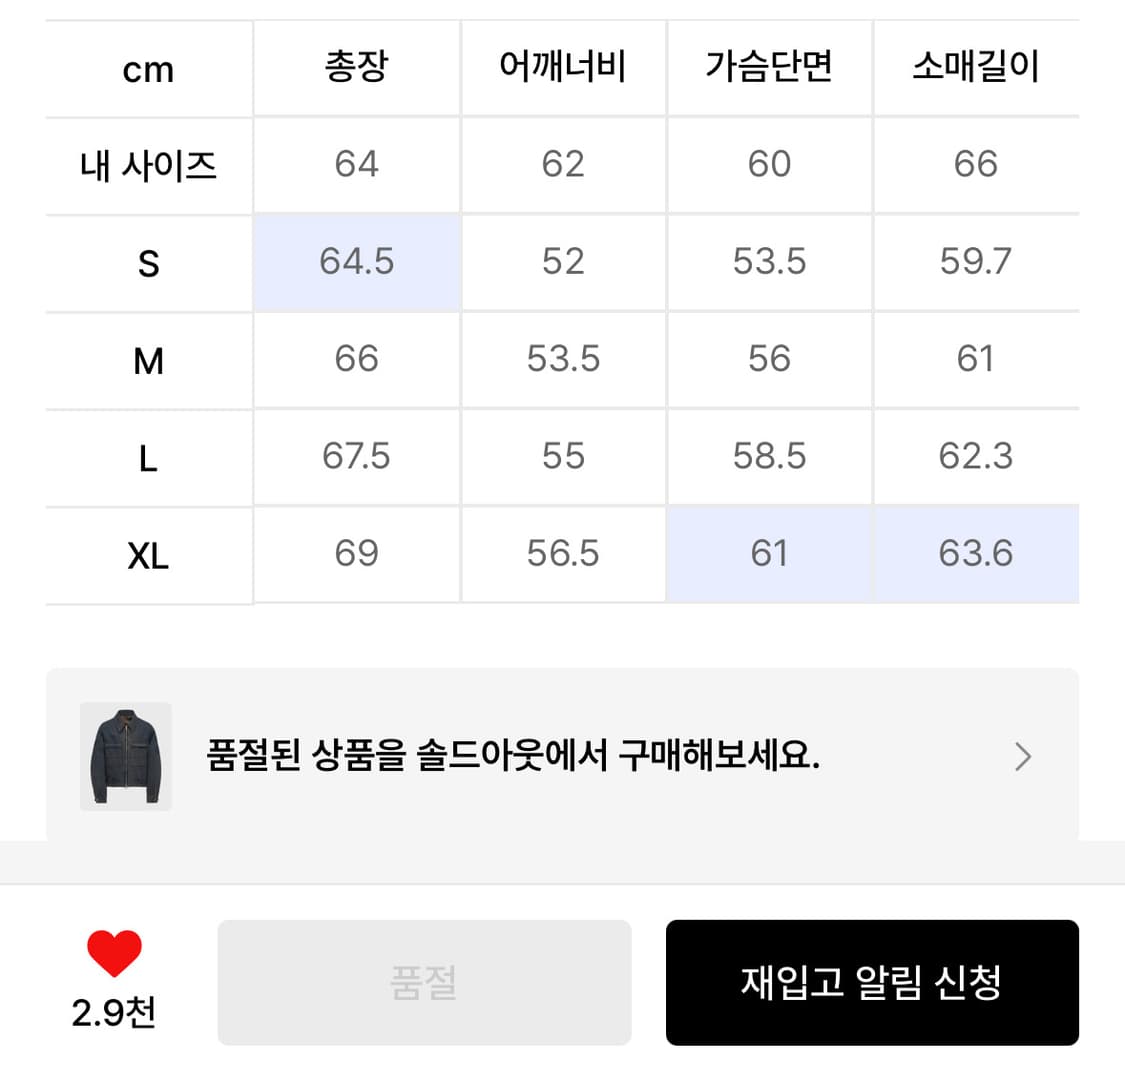Select the L size row
The image size is (1125, 1080).
pos(148,457)
